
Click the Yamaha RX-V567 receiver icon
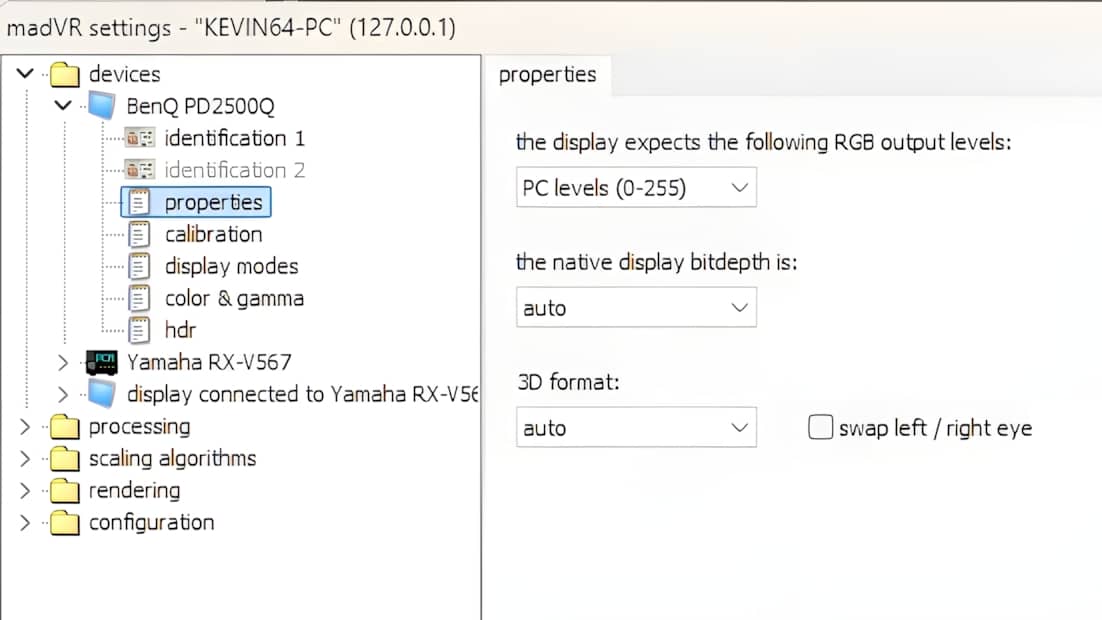[101, 362]
